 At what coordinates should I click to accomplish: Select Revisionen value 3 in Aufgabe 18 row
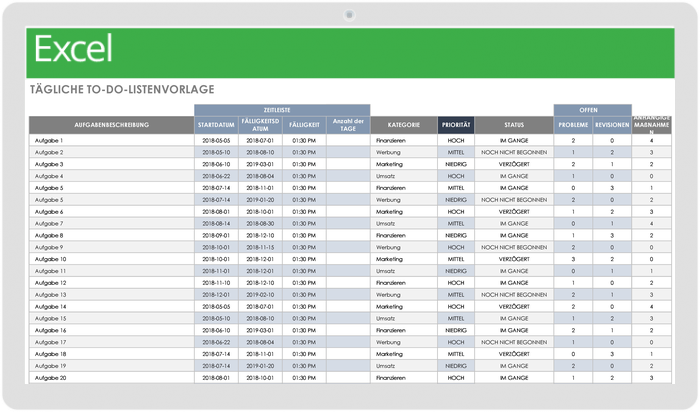point(612,354)
